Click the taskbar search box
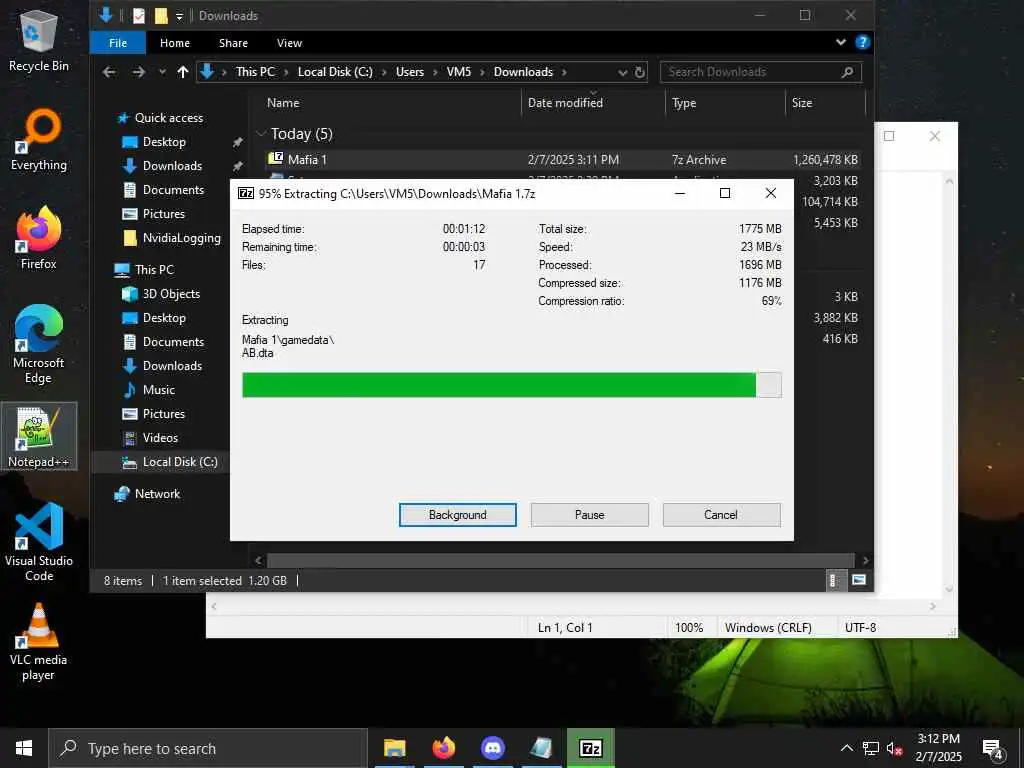 (x=208, y=748)
